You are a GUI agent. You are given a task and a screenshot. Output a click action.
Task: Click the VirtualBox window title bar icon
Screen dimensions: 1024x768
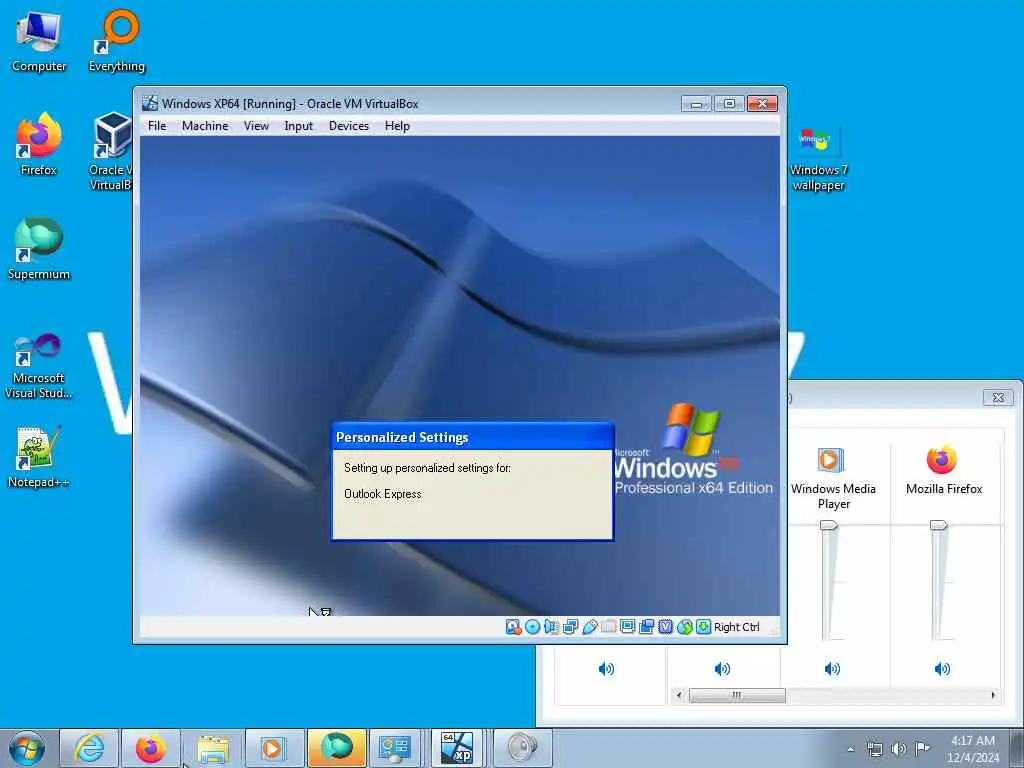pyautogui.click(x=150, y=103)
